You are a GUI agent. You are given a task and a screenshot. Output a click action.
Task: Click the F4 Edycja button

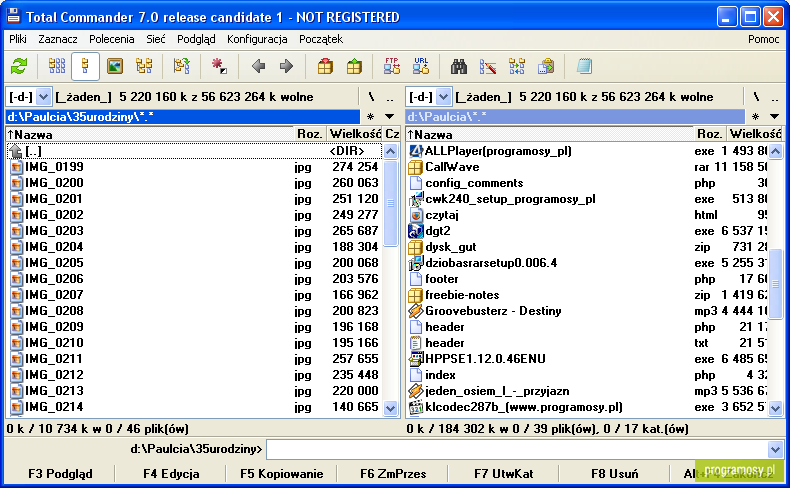pos(171,474)
